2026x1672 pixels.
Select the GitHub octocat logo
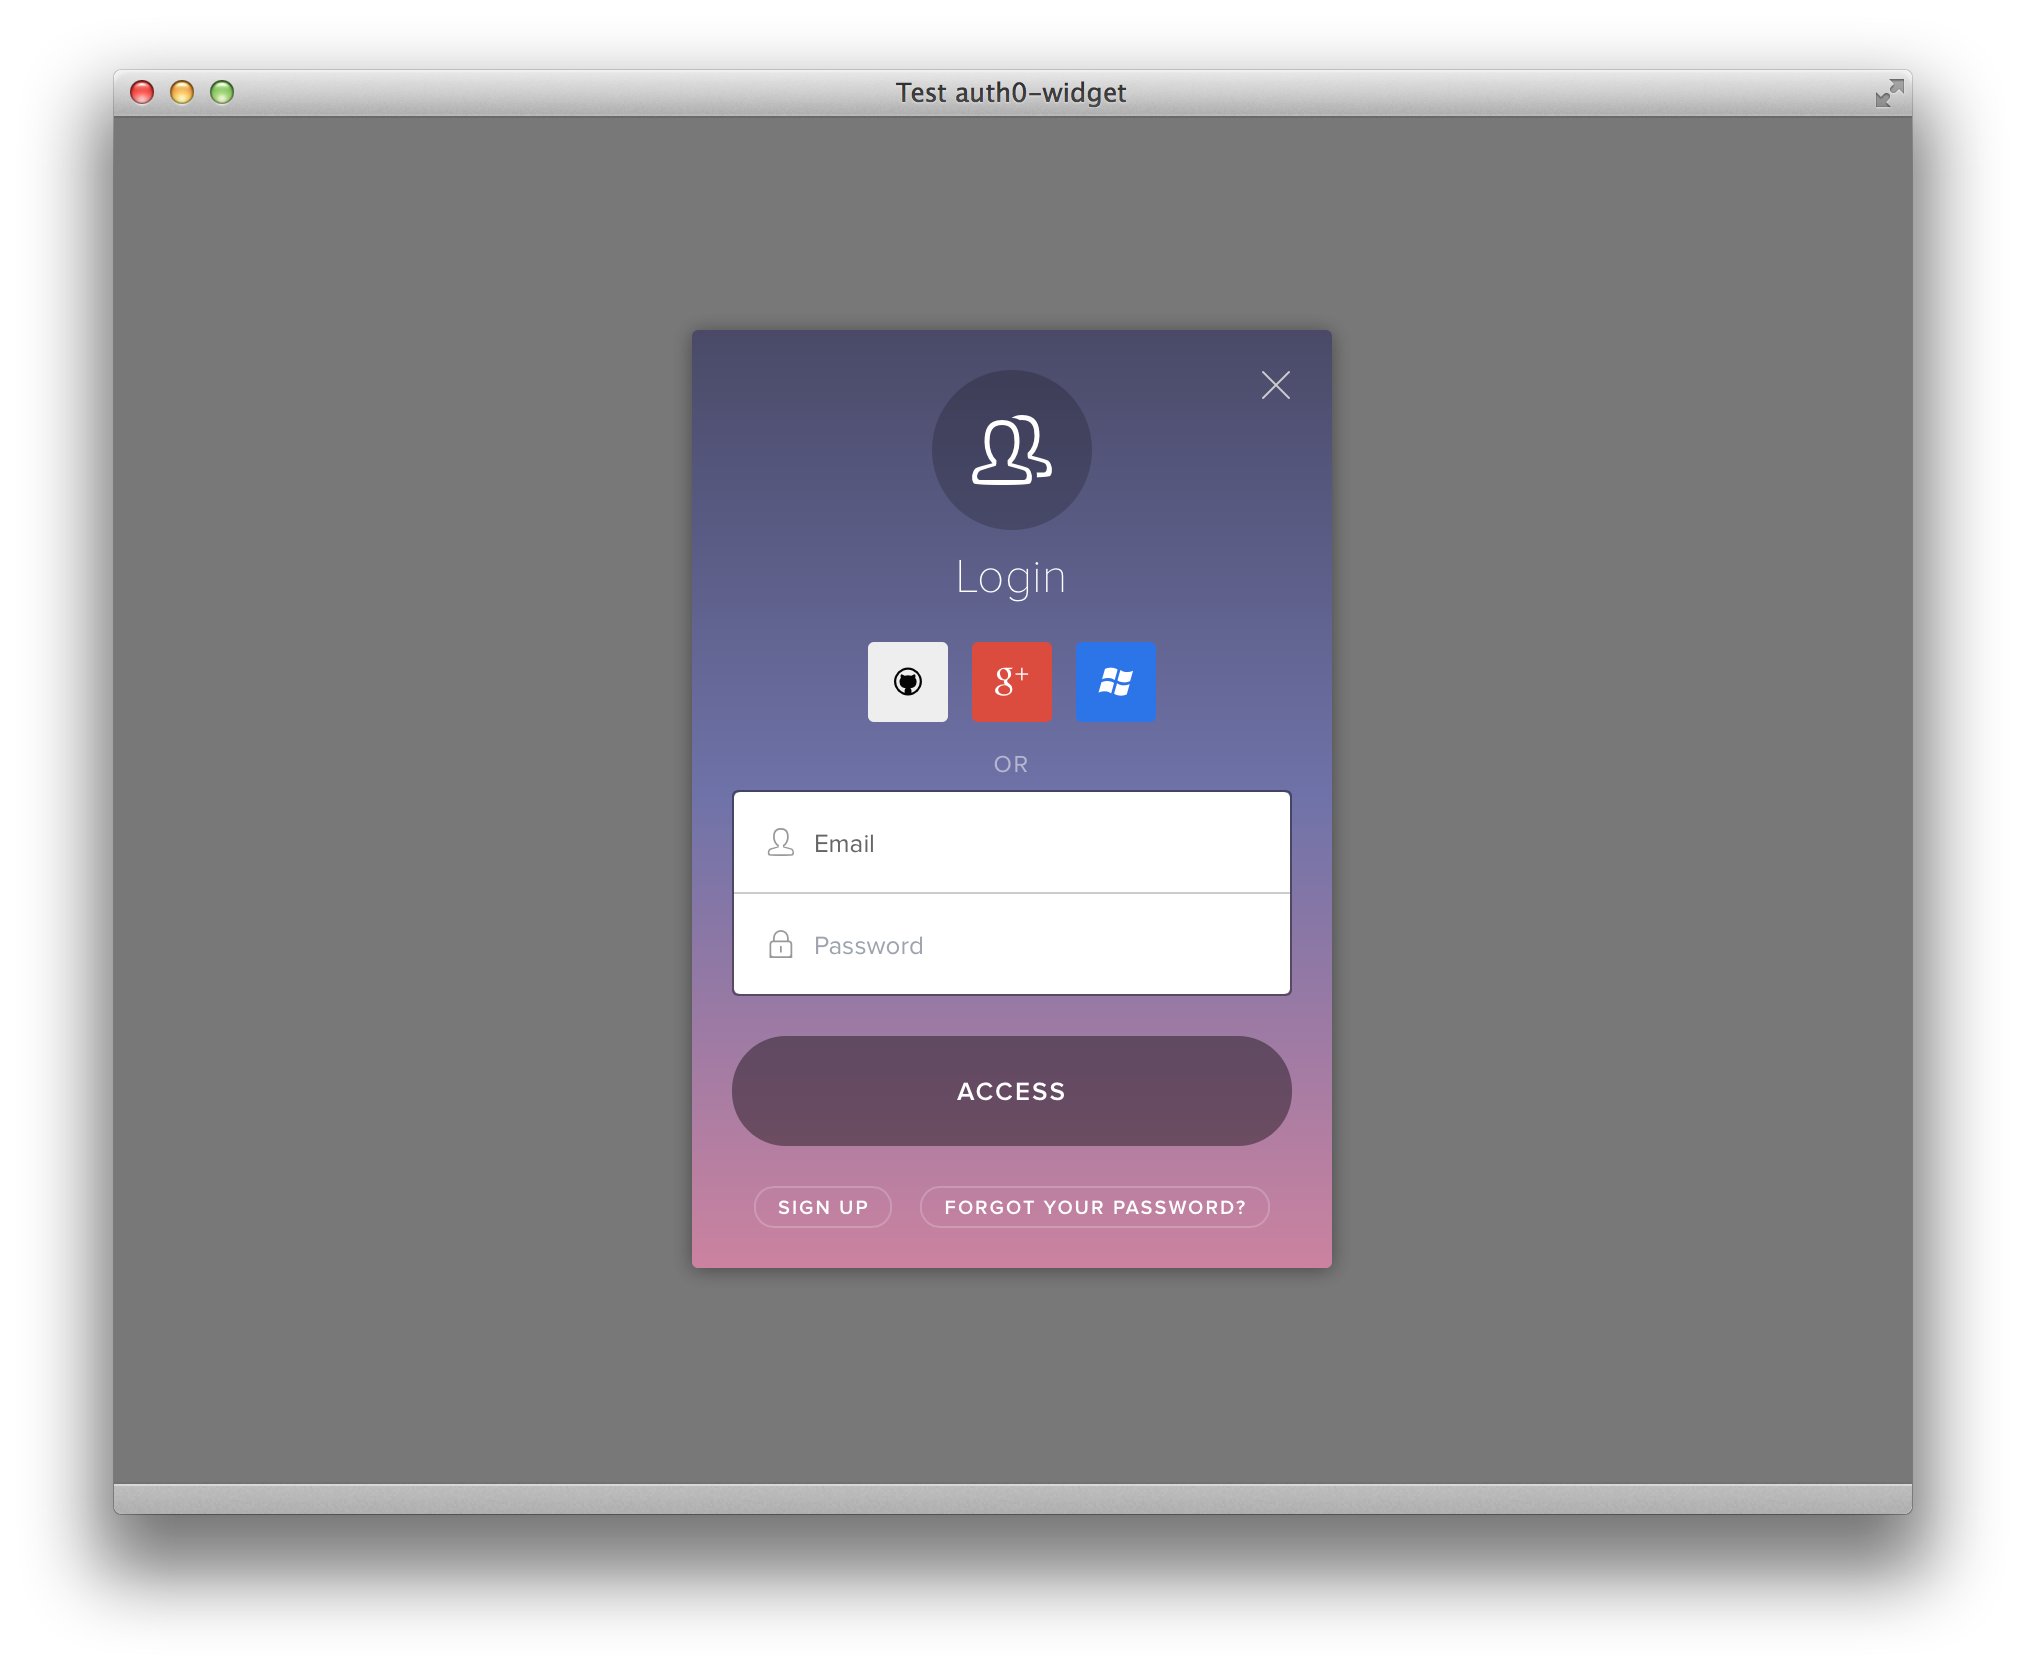click(x=908, y=682)
